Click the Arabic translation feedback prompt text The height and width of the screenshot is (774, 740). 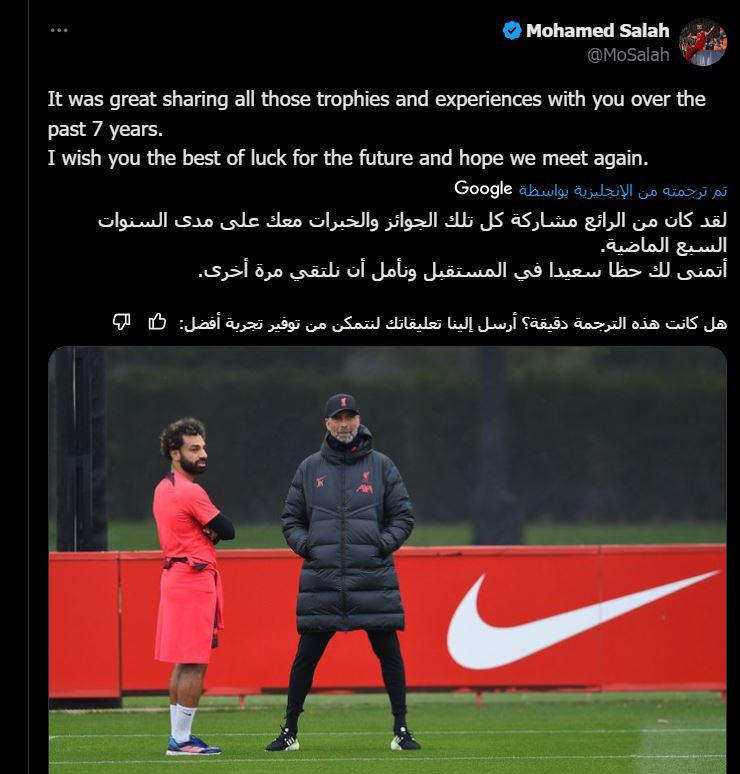(x=453, y=323)
